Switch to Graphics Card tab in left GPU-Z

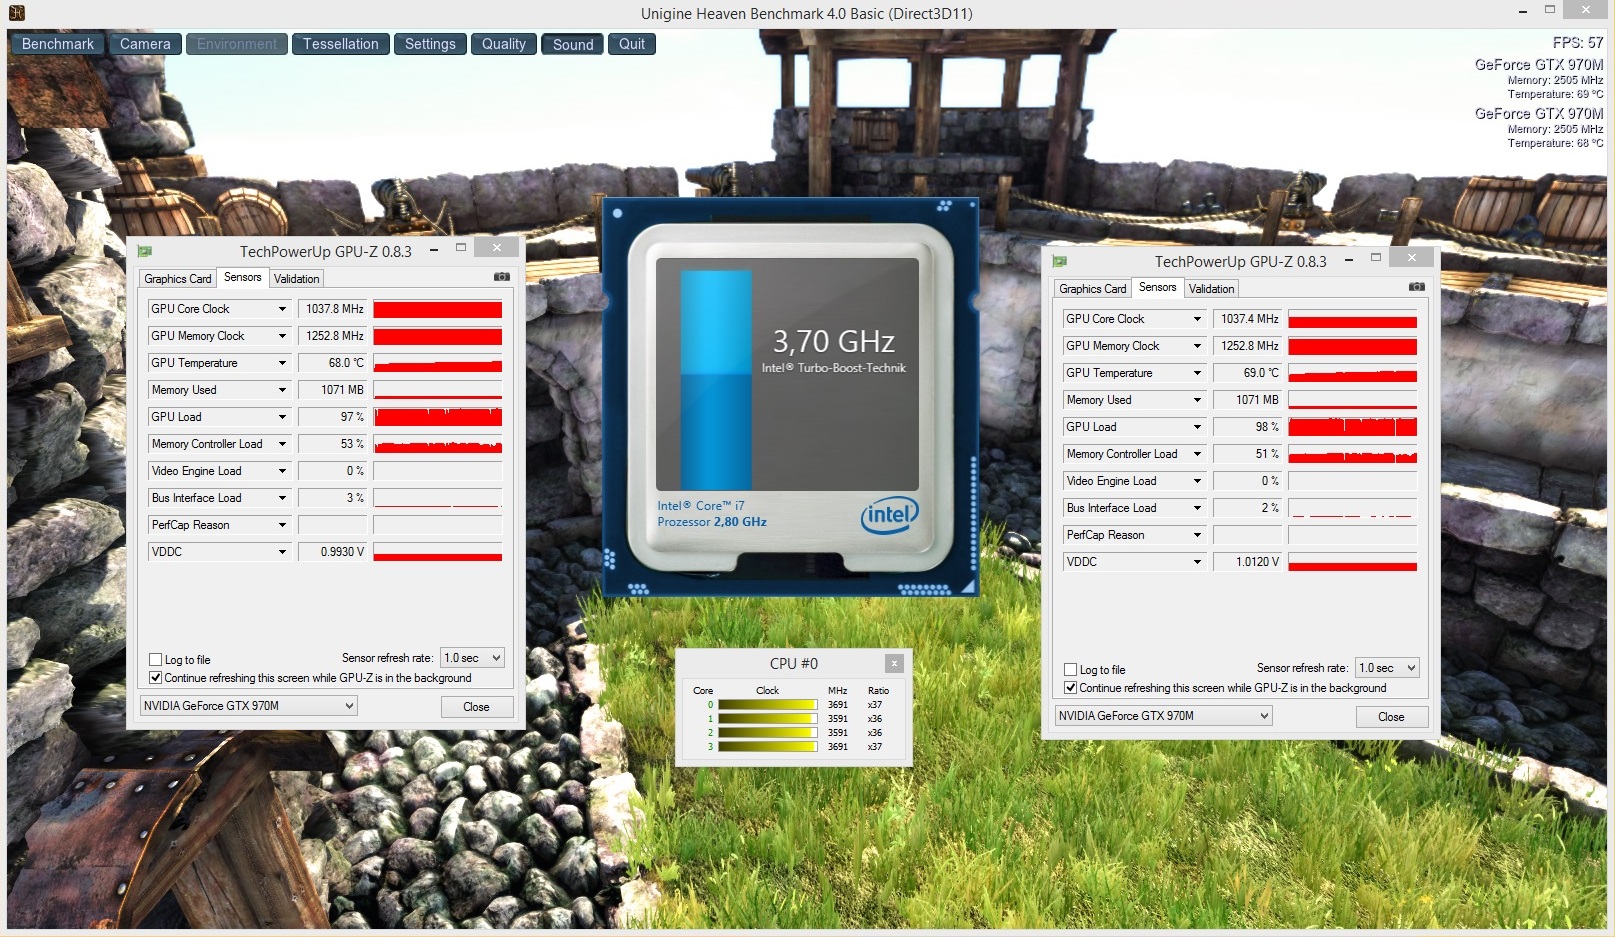177,279
